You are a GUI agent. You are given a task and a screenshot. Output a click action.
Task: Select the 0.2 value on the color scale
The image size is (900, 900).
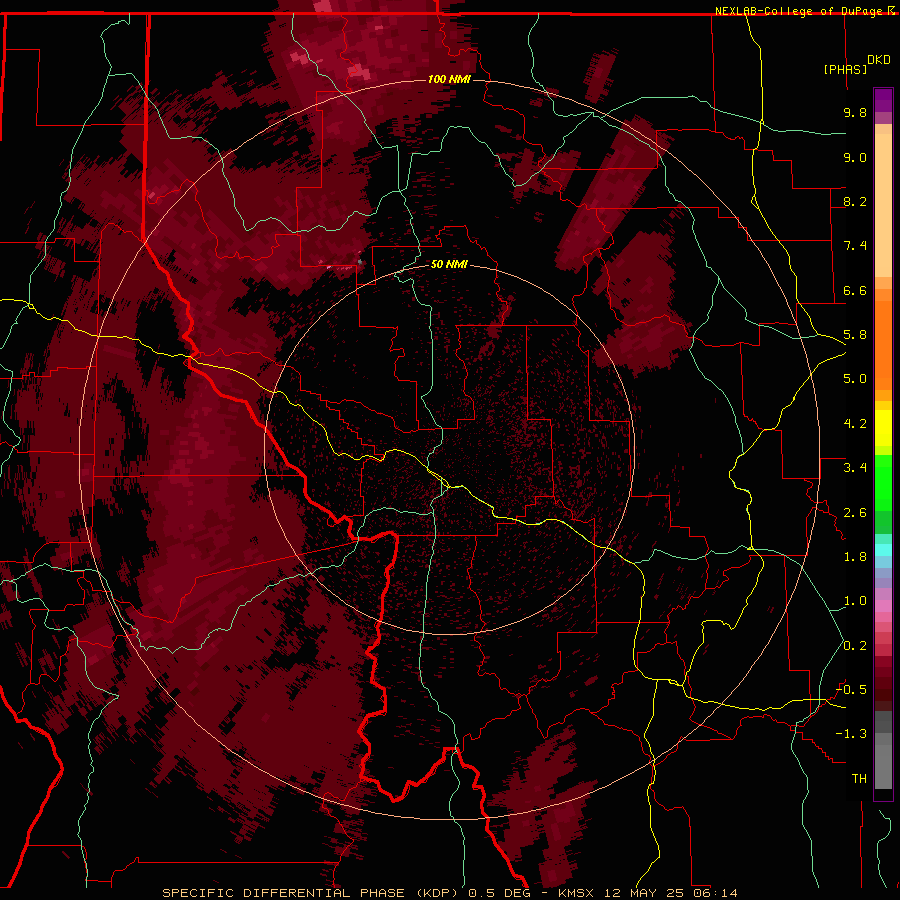855,646
